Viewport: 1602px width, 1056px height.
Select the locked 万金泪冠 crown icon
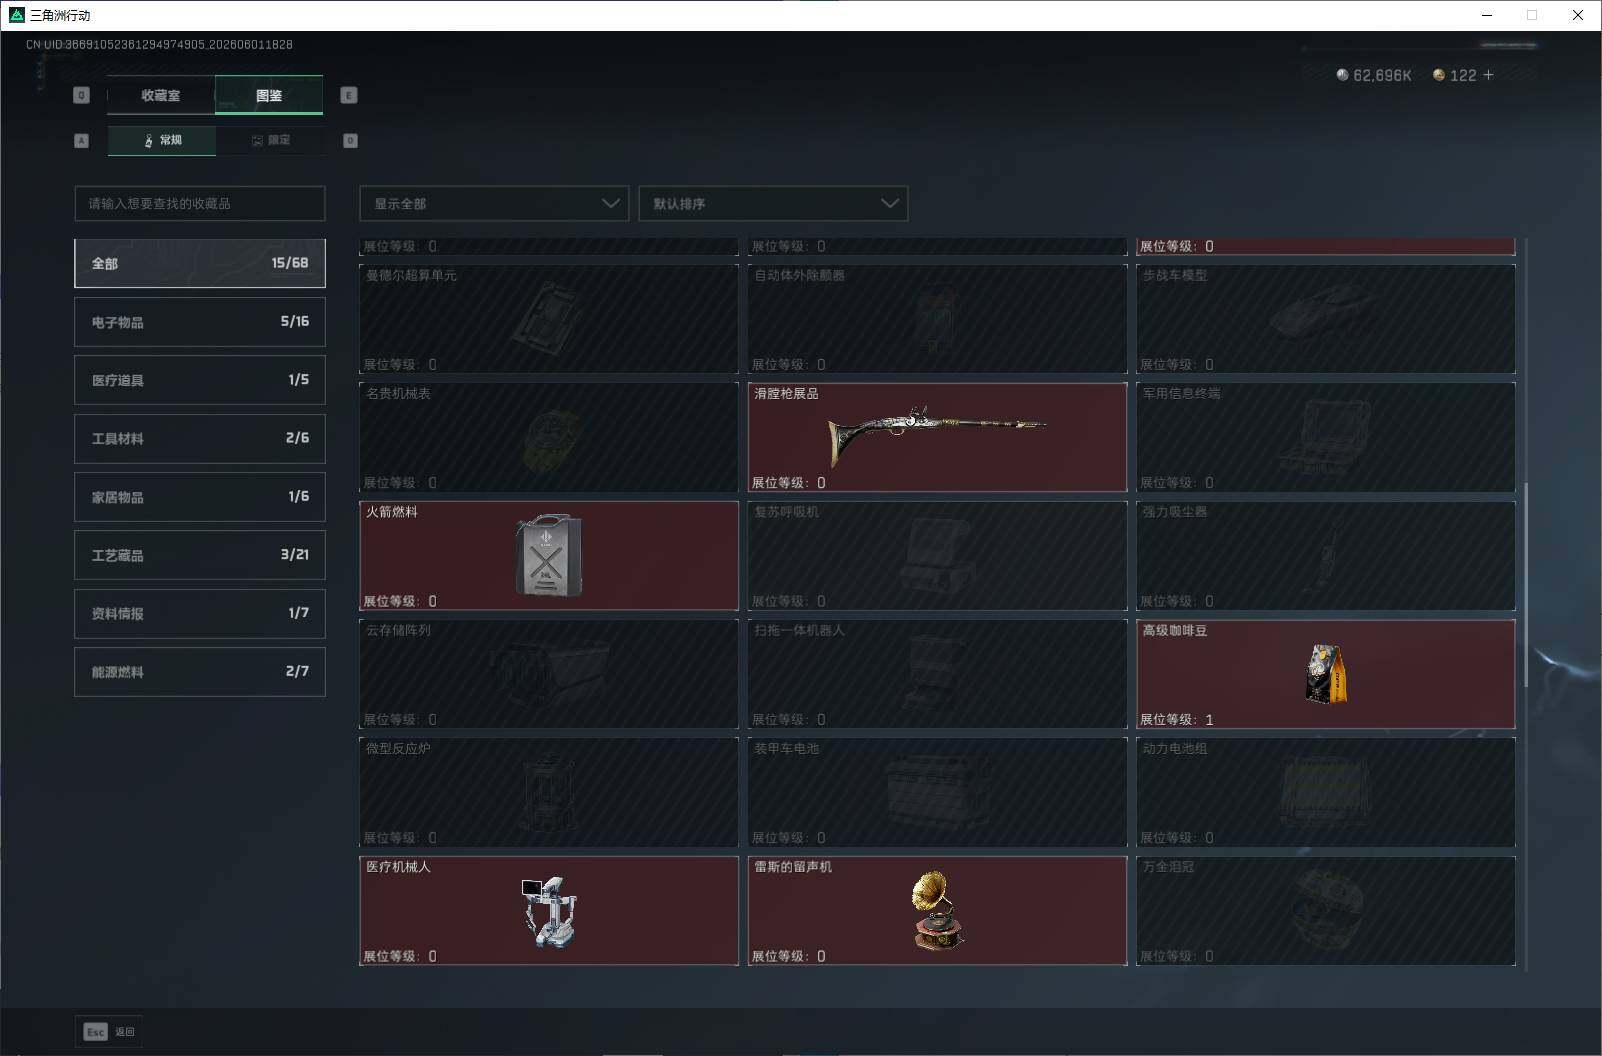coord(1326,910)
